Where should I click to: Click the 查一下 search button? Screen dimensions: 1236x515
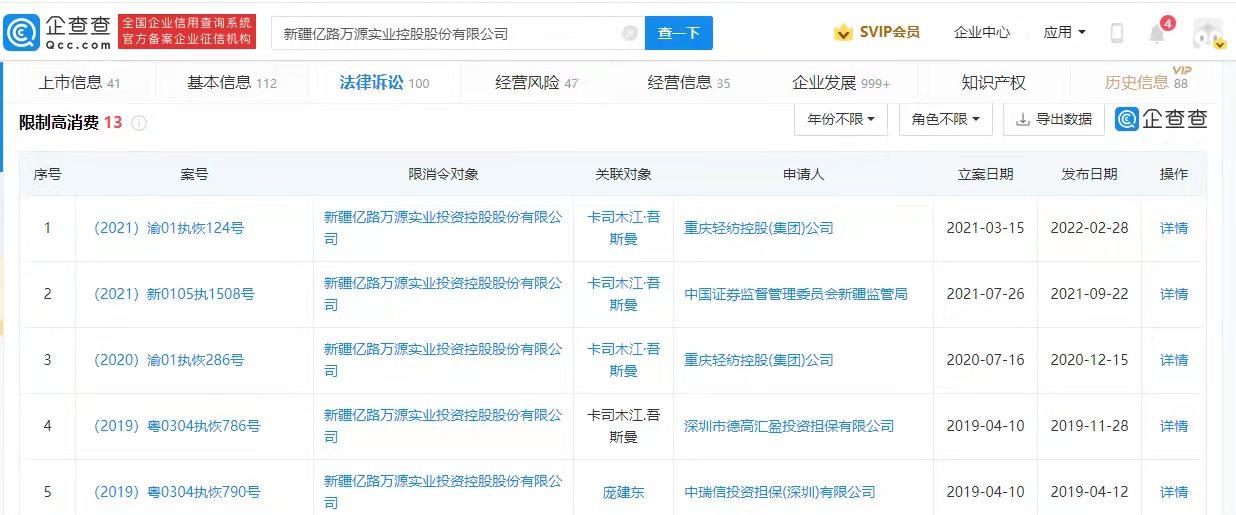click(x=678, y=33)
